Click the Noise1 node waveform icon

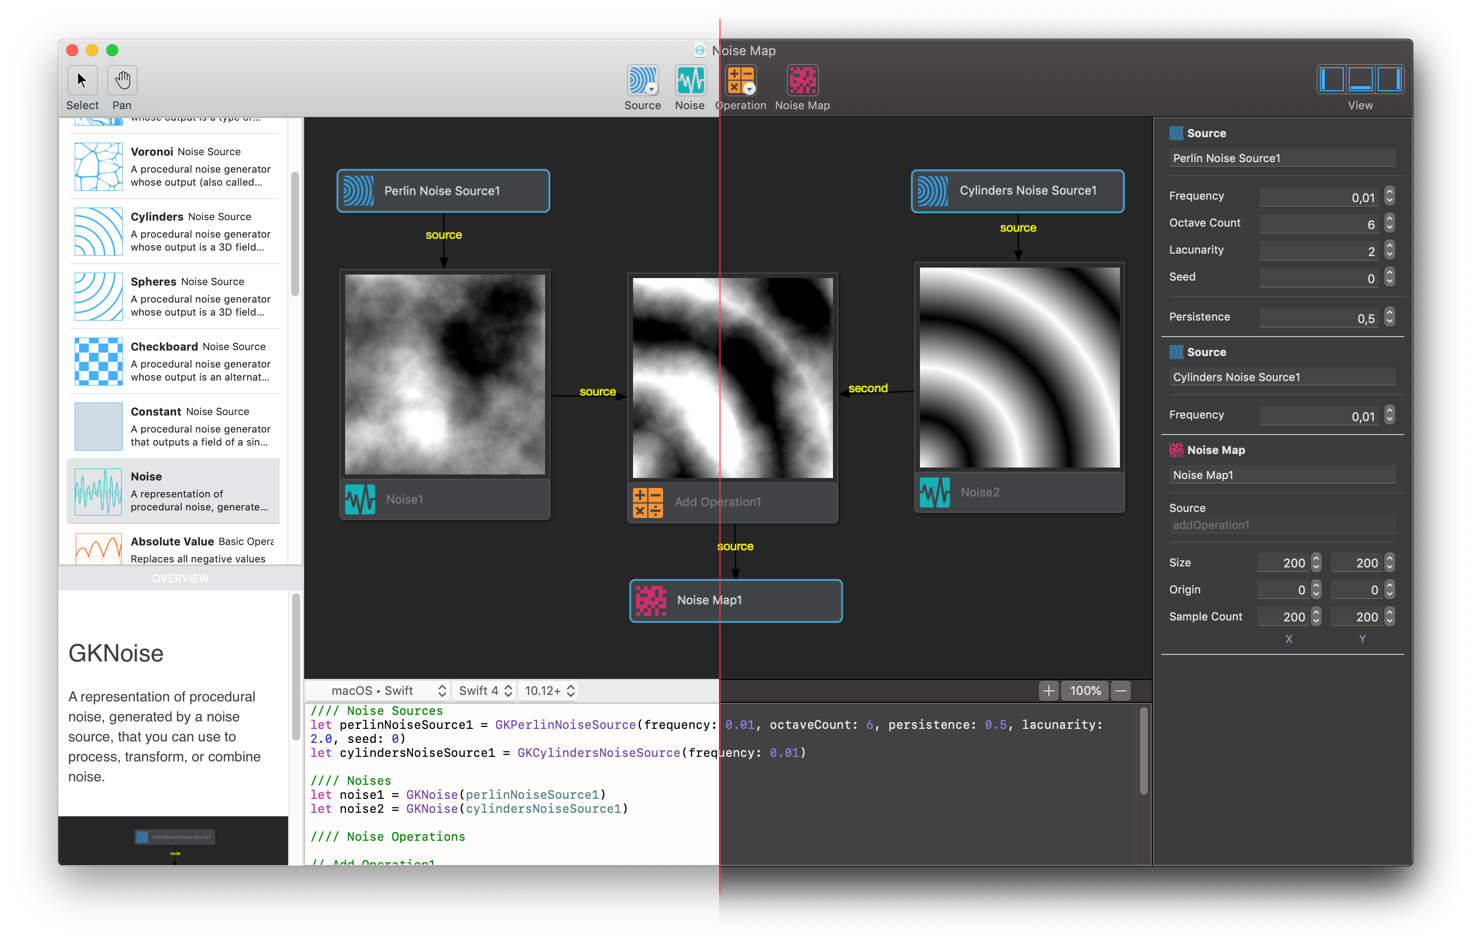(360, 499)
